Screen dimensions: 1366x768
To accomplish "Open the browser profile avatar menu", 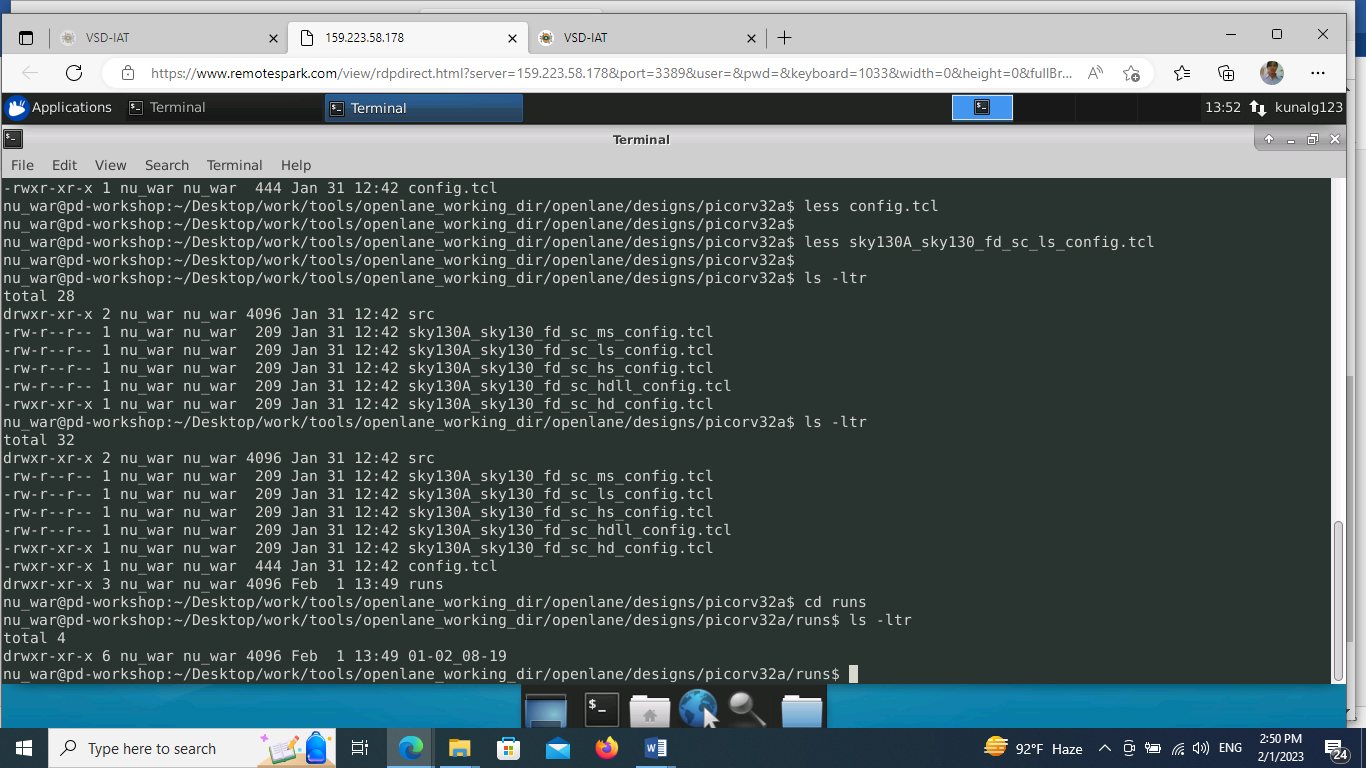I will tap(1271, 73).
